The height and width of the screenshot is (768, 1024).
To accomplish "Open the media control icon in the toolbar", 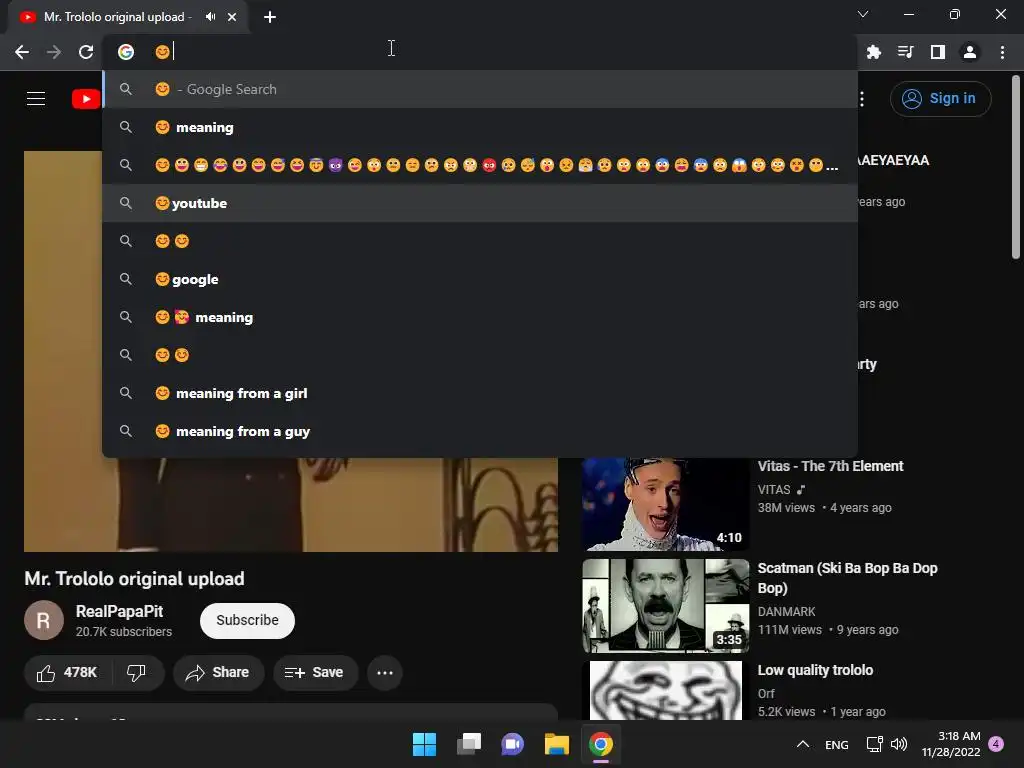I will (906, 52).
